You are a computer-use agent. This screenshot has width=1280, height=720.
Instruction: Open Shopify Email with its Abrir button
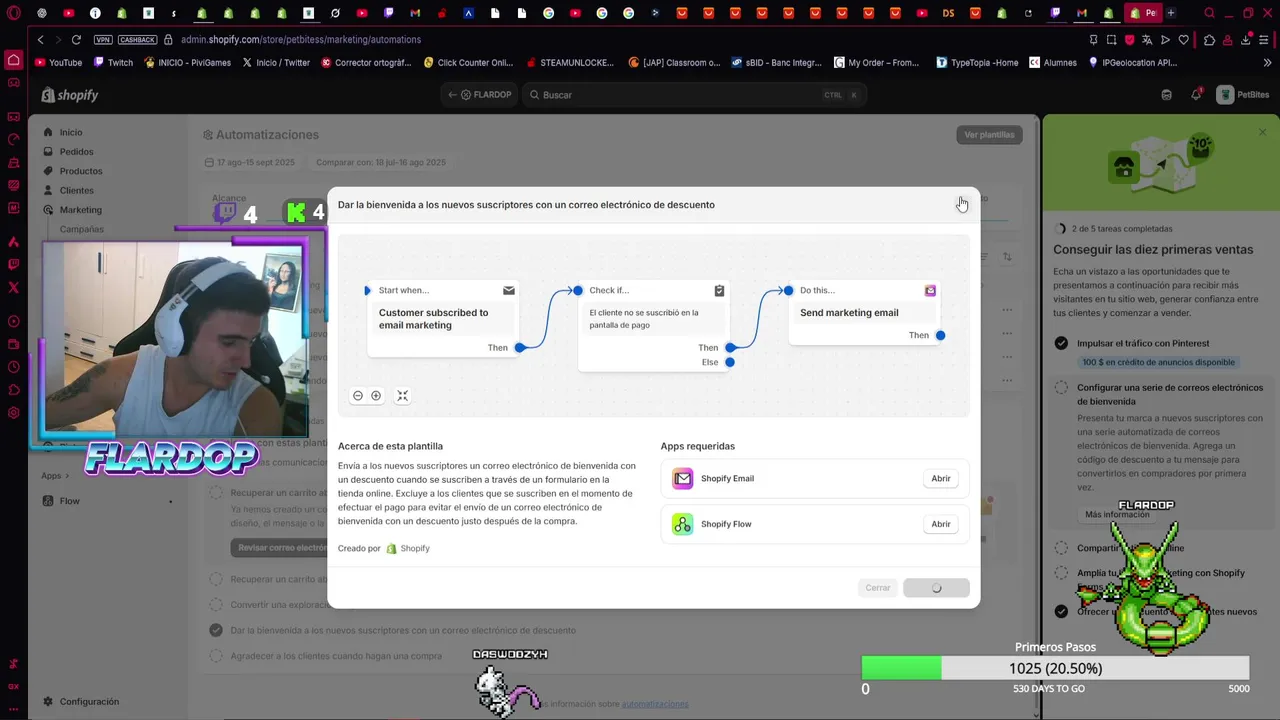(x=941, y=479)
